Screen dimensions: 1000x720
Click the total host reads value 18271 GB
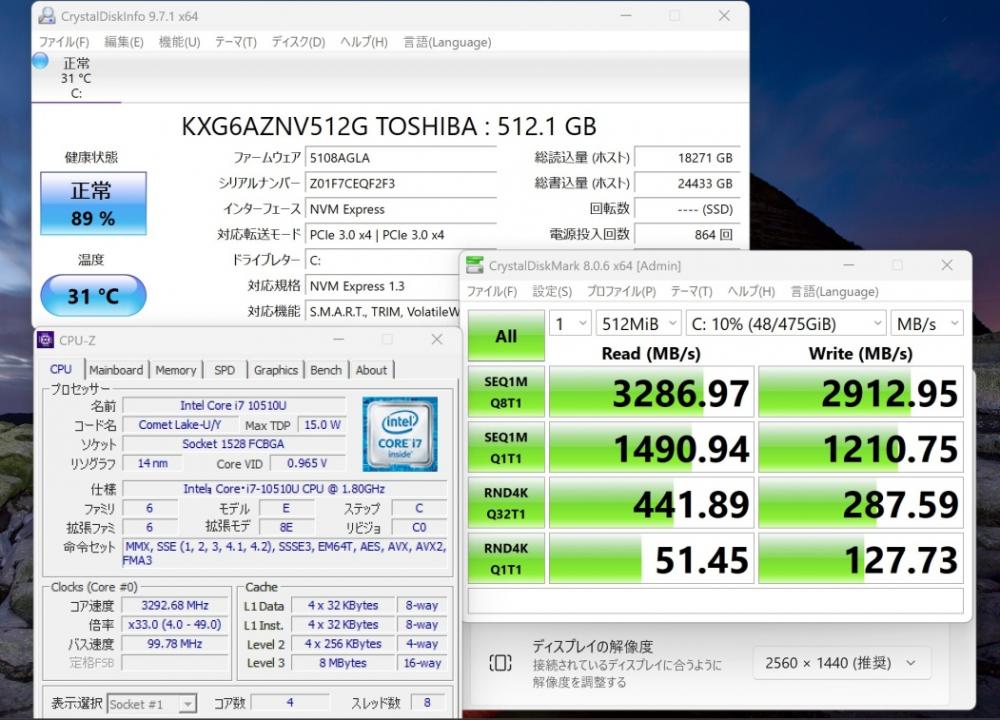(688, 158)
